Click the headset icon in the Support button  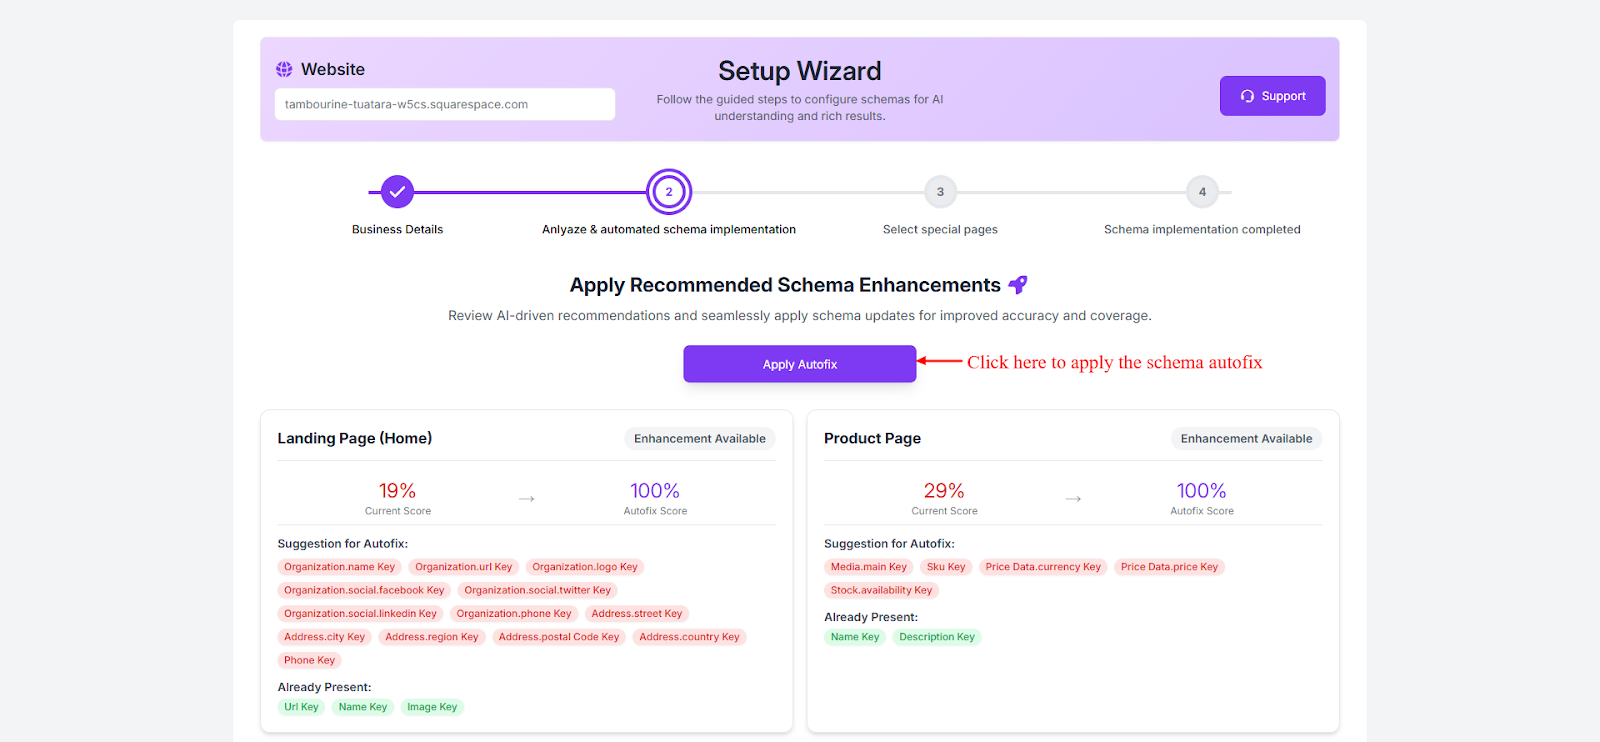click(1247, 96)
